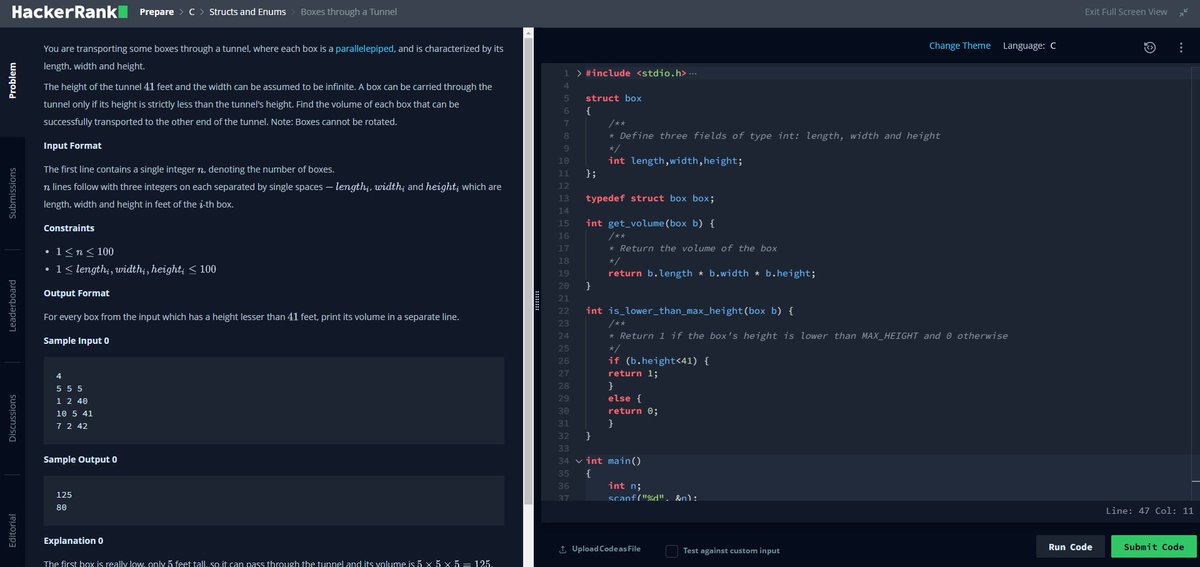
Task: Collapse the main function fold arrow at line 34
Action: point(578,461)
